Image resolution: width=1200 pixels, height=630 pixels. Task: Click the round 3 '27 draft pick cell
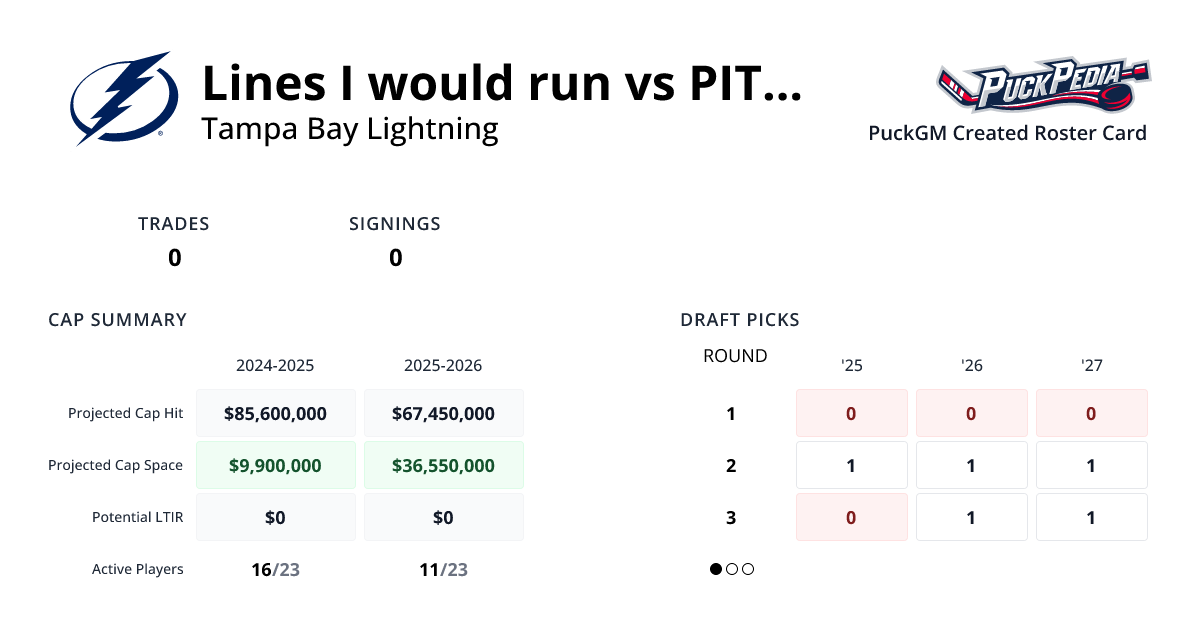(x=1091, y=517)
